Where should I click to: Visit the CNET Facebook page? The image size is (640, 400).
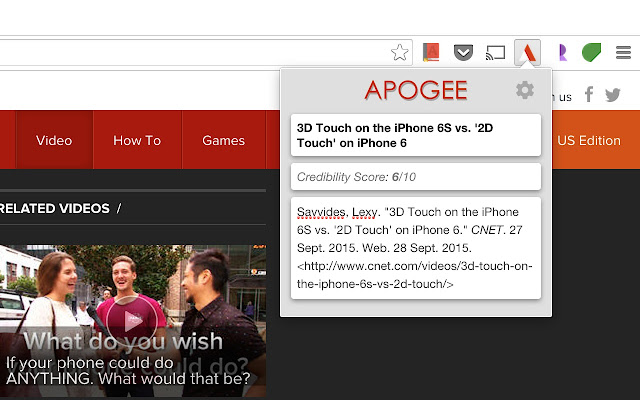[x=589, y=94]
